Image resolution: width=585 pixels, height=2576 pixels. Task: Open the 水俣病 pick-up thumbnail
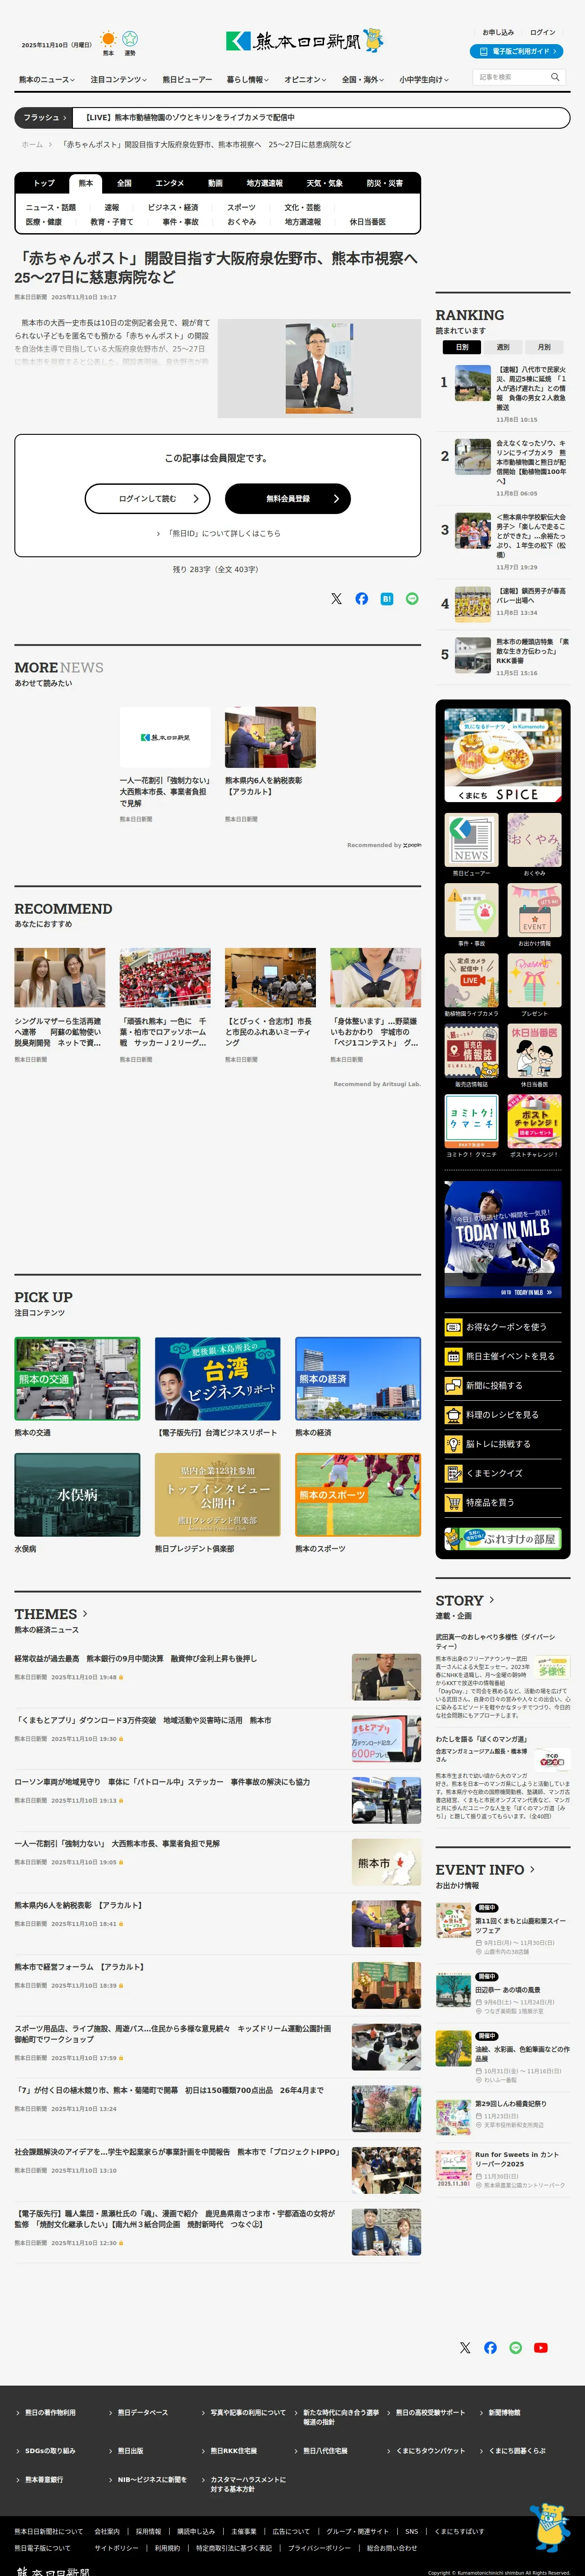click(77, 1494)
